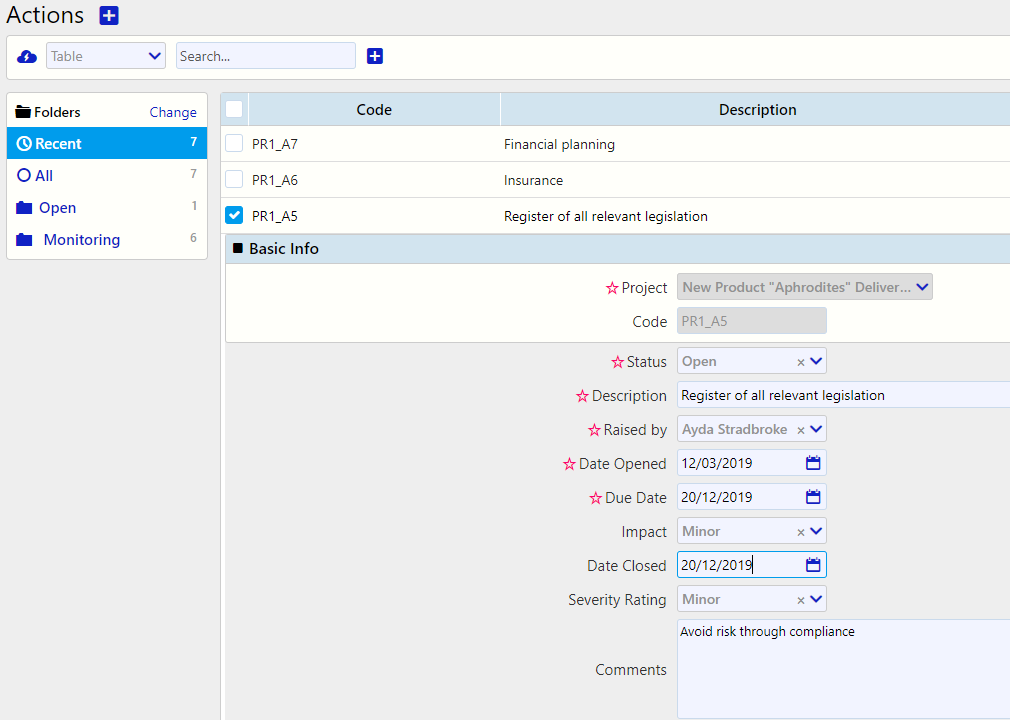
Task: Uncheck the PR1_A5 row checkbox
Action: [234, 215]
